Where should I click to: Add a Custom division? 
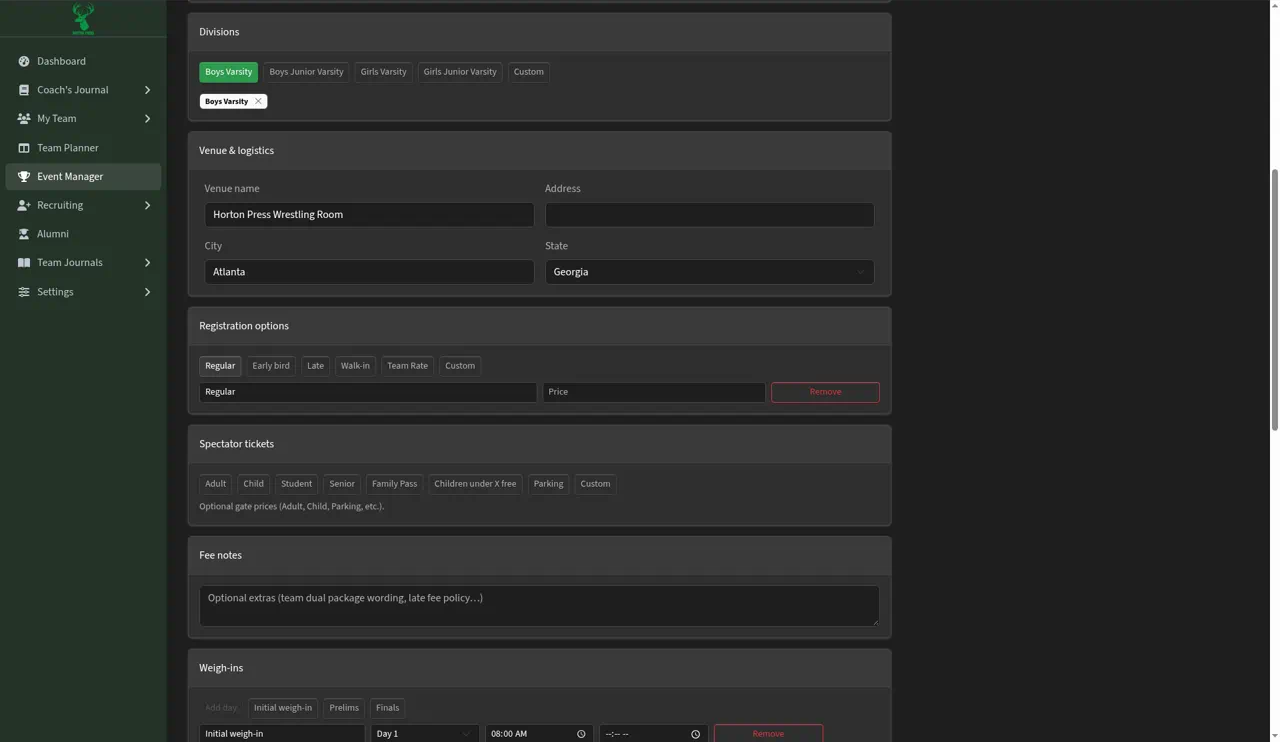tap(529, 72)
